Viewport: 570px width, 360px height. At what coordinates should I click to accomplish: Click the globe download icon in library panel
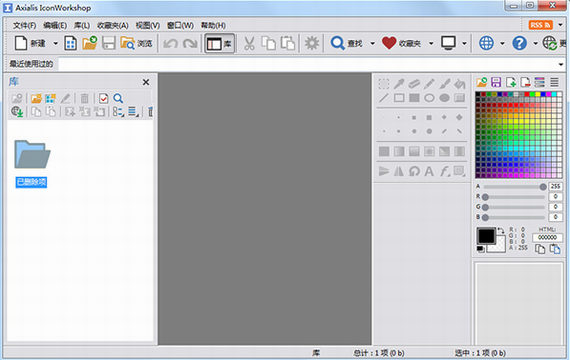pyautogui.click(x=17, y=111)
